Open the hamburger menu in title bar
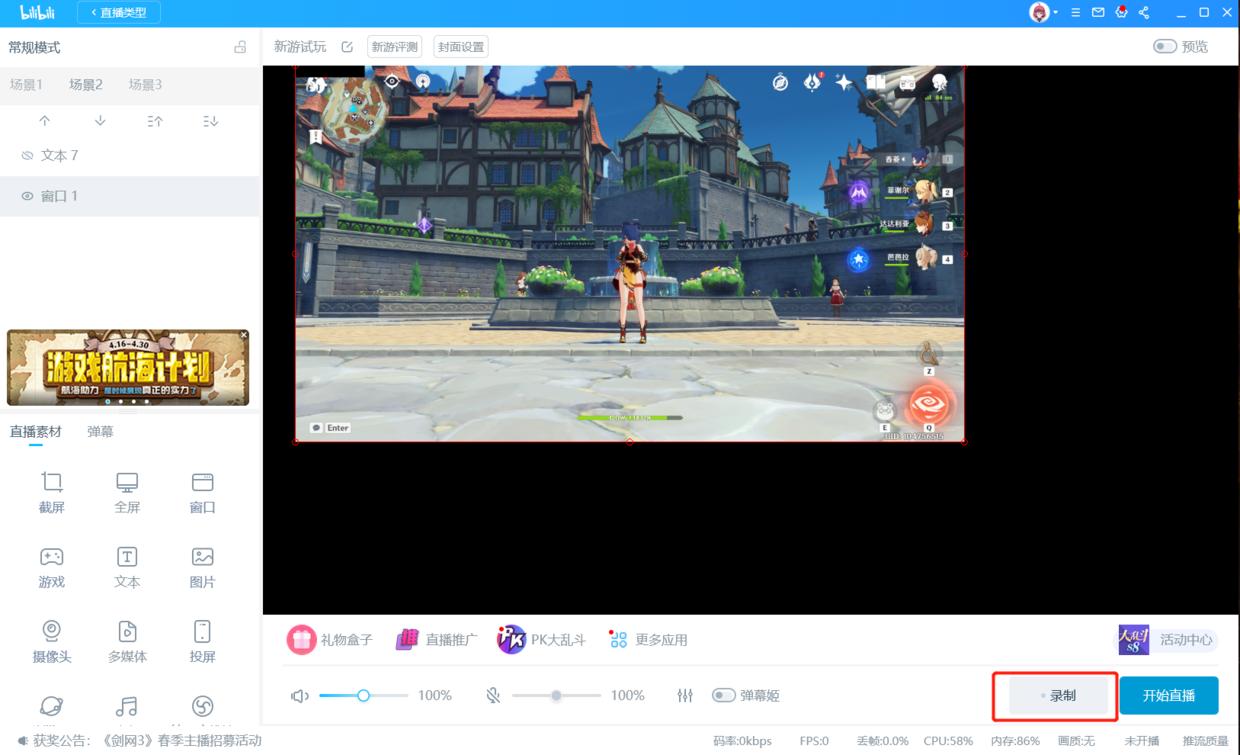 point(1076,13)
